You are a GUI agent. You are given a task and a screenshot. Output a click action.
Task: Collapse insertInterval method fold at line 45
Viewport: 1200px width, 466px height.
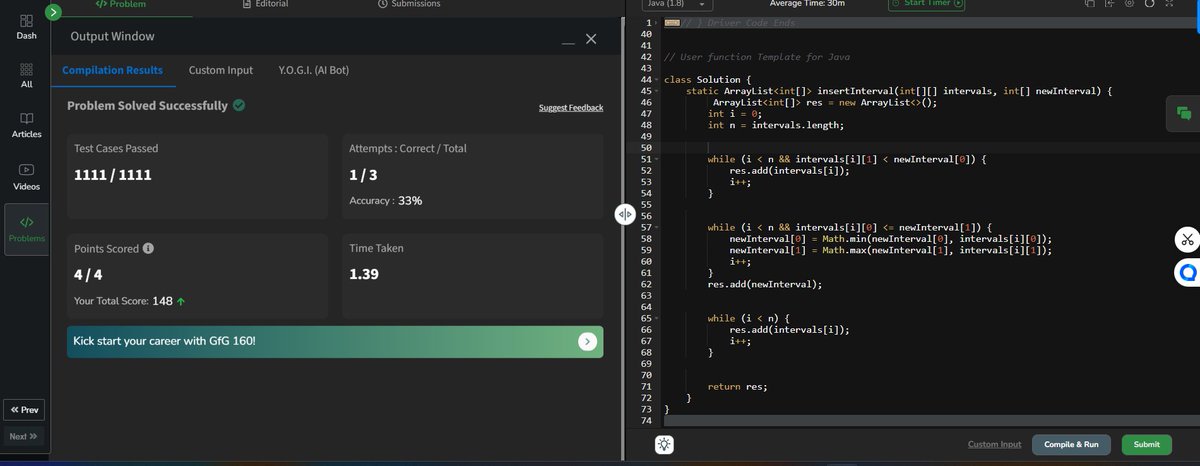[x=655, y=91]
